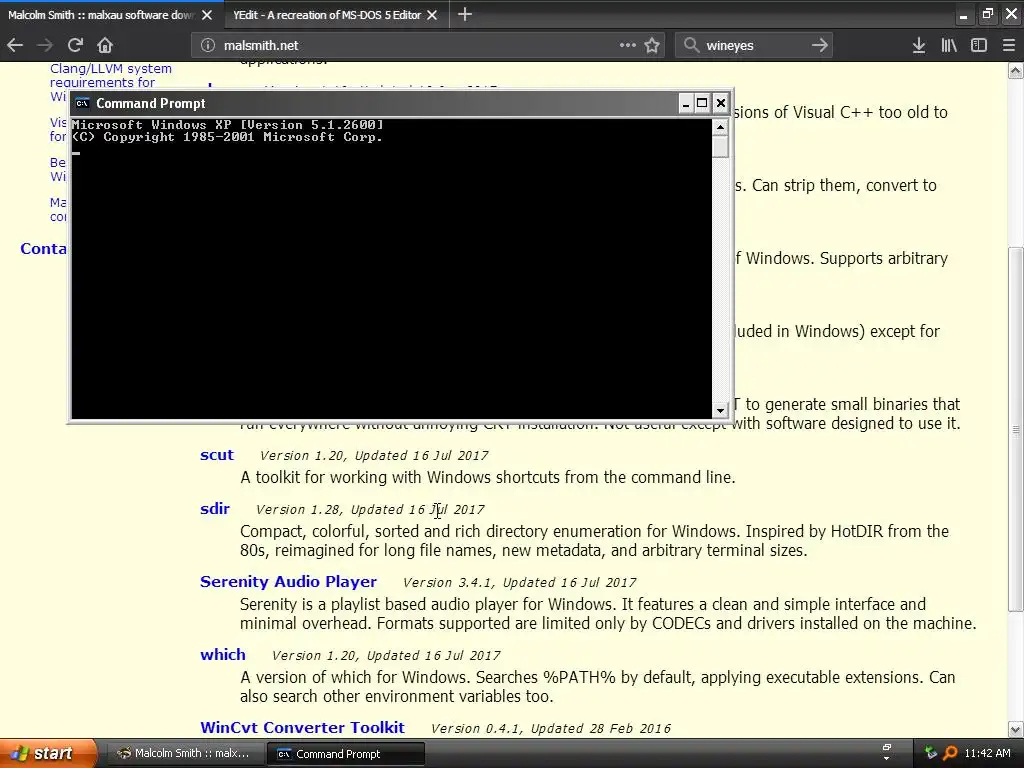This screenshot has width=1024, height=768.
Task: Click the green network tray icon
Action: pyautogui.click(x=931, y=753)
